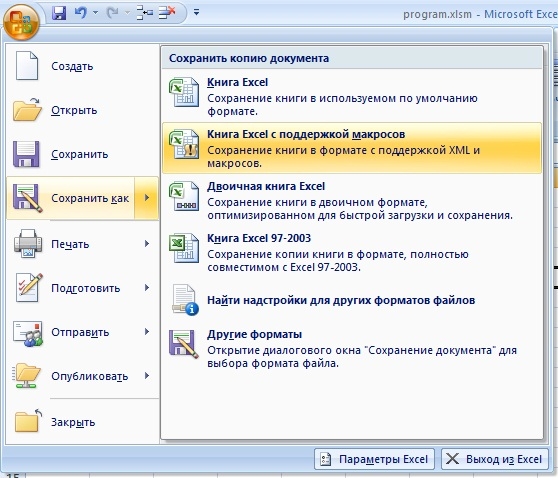558x478 pixels.
Task: Click description text 'совместимом с Excel 97-2003.'
Action: [x=284, y=267]
